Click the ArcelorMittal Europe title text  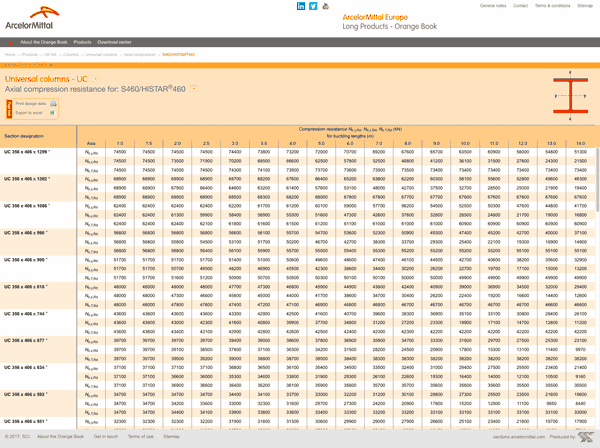pos(375,17)
